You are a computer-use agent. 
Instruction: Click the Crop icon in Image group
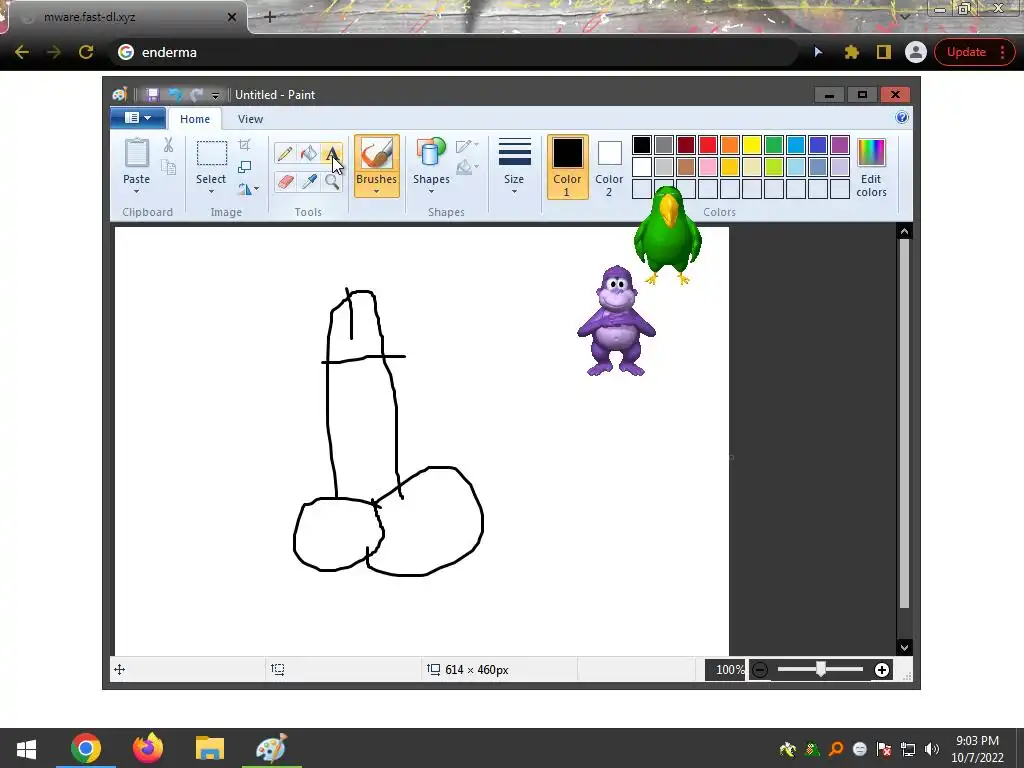[x=244, y=145]
